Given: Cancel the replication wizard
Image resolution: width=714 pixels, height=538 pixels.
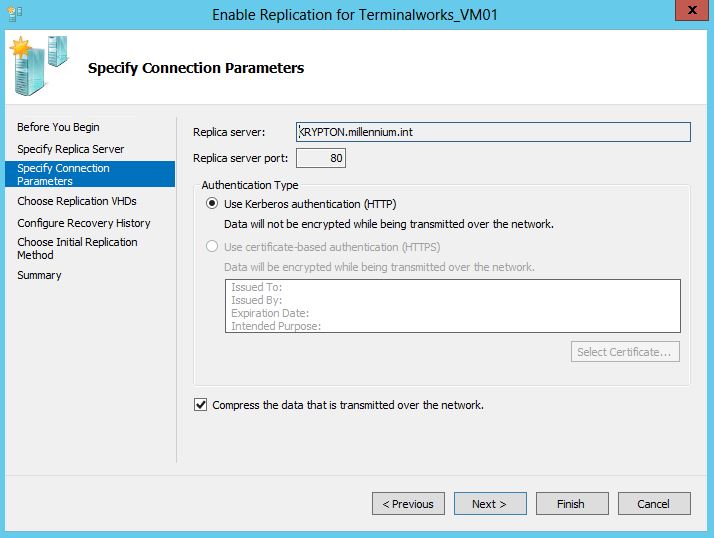Looking at the screenshot, I should 654,503.
